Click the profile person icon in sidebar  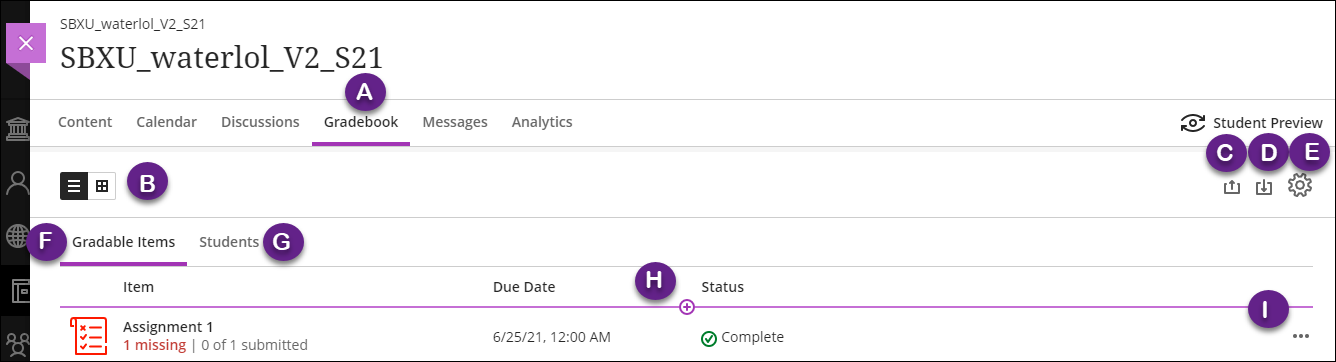click(17, 183)
